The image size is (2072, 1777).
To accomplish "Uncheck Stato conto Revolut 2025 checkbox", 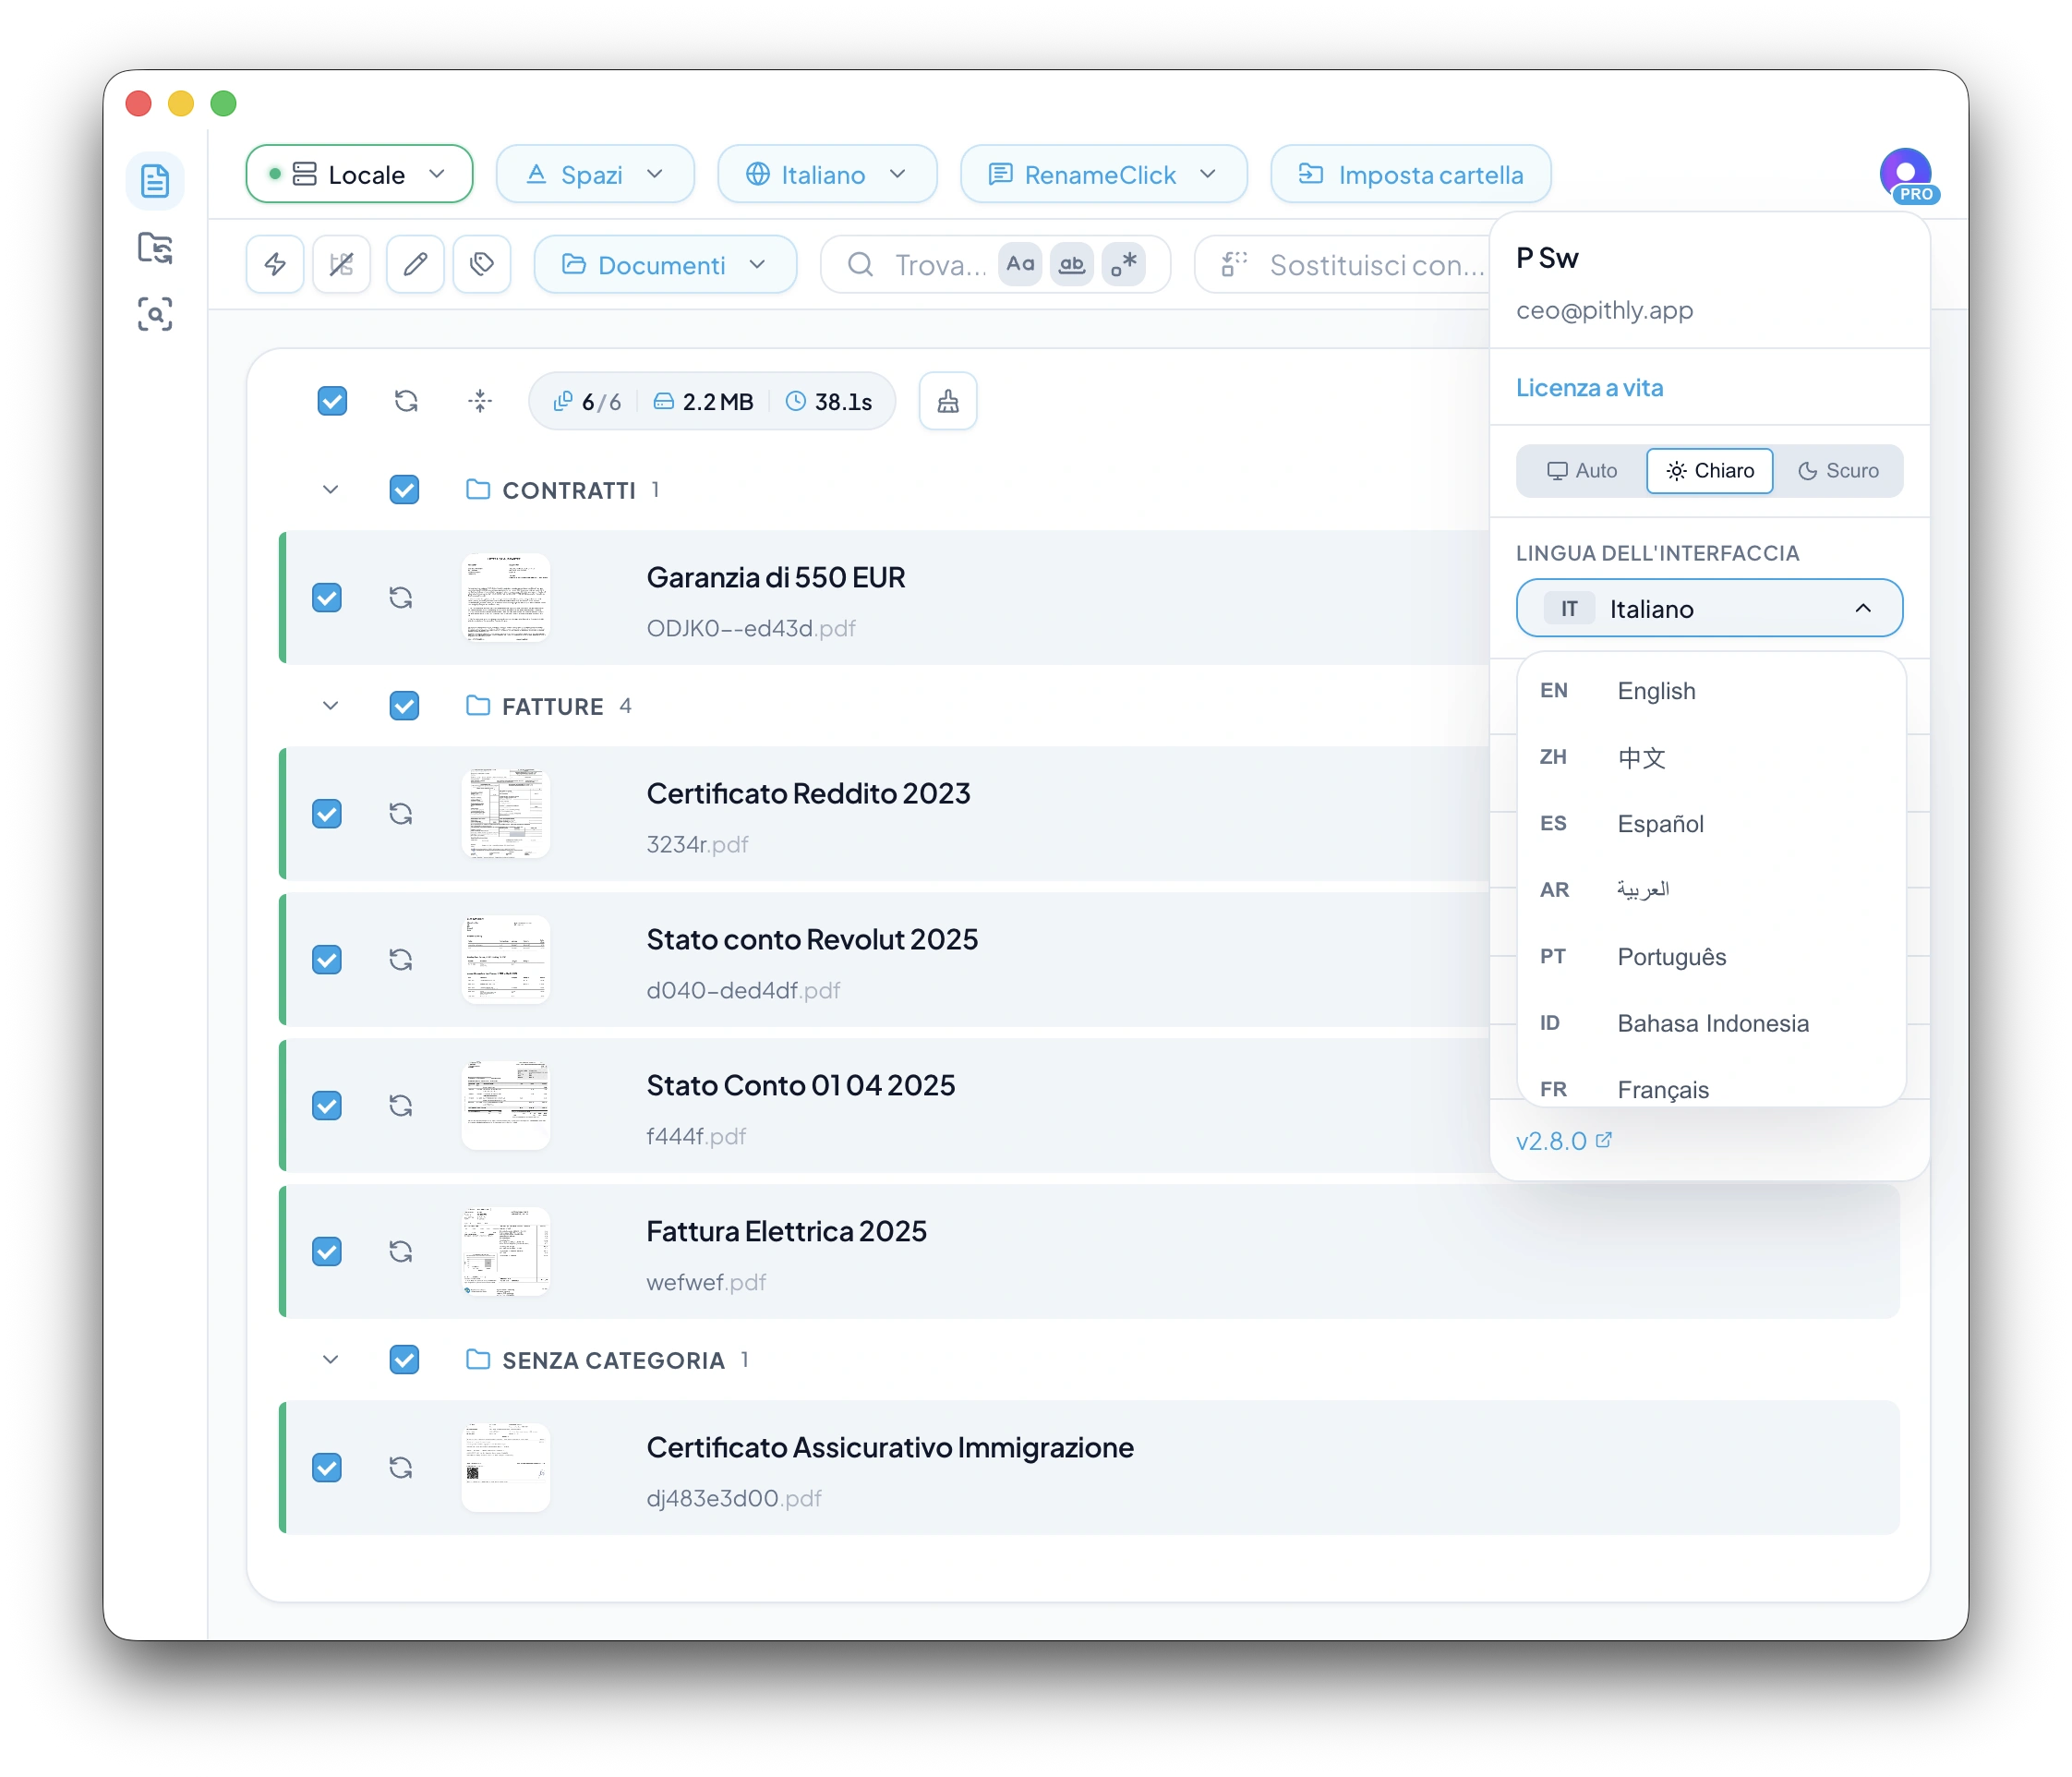I will pyautogui.click(x=327, y=960).
